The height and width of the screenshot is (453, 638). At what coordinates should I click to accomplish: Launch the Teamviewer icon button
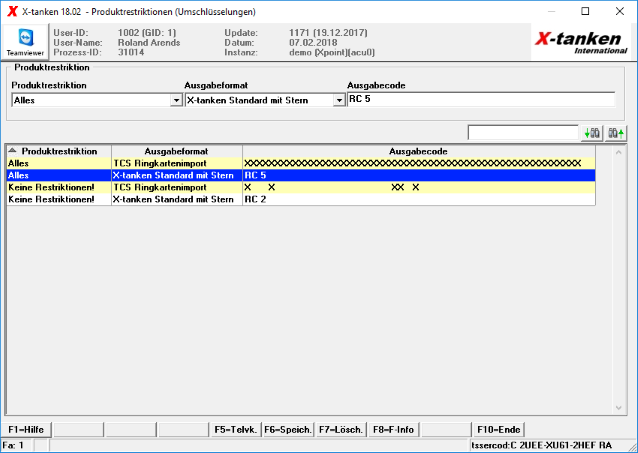pyautogui.click(x=25, y=42)
